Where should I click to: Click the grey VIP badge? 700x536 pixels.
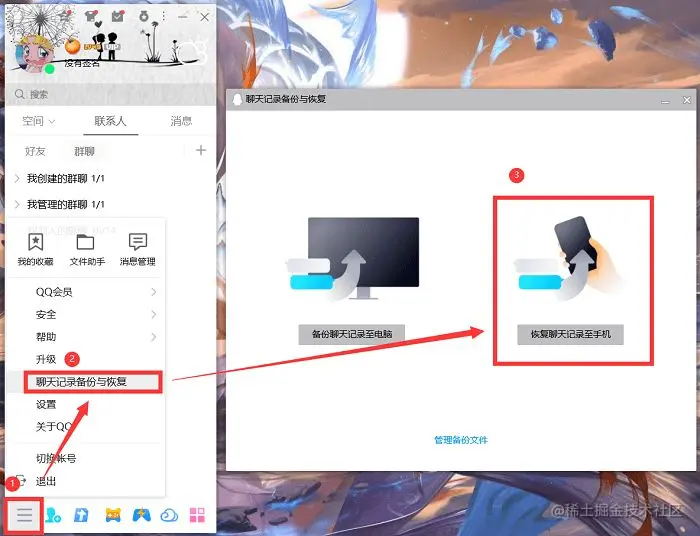point(112,46)
